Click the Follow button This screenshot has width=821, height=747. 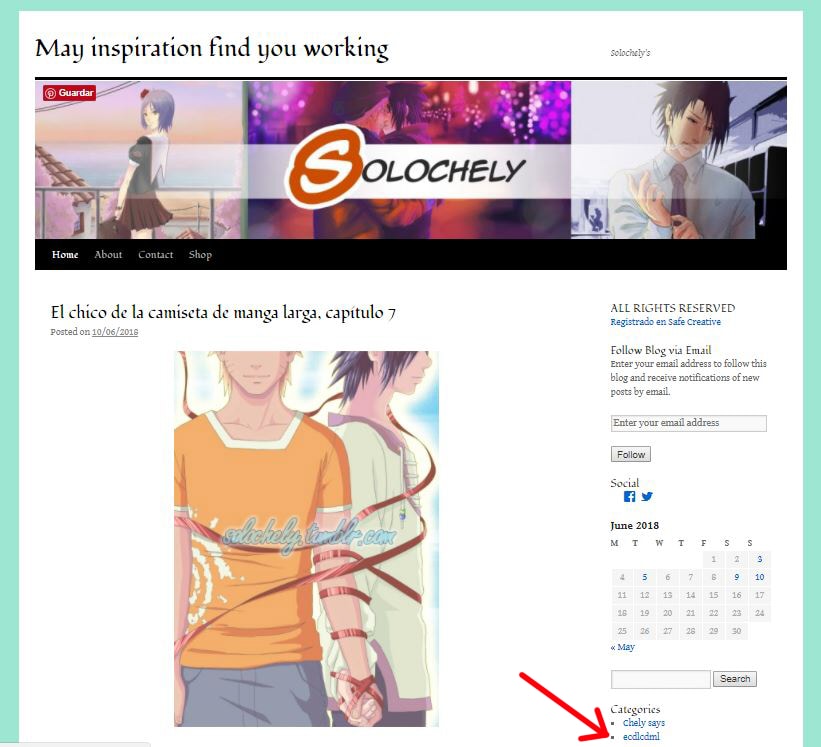(x=631, y=454)
